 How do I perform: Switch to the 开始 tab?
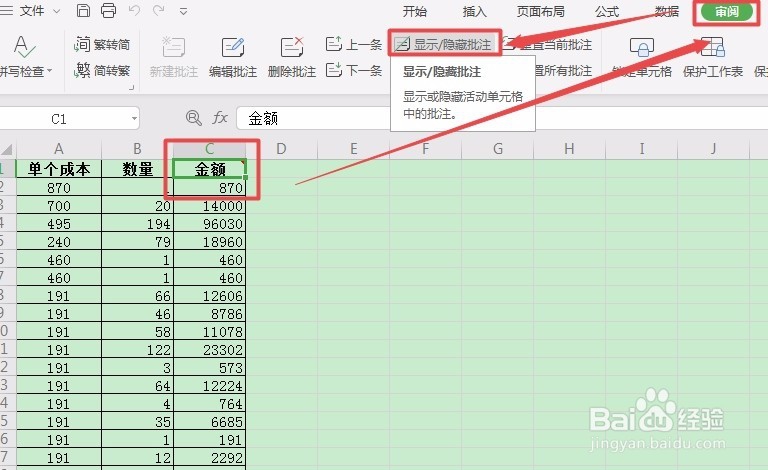414,11
